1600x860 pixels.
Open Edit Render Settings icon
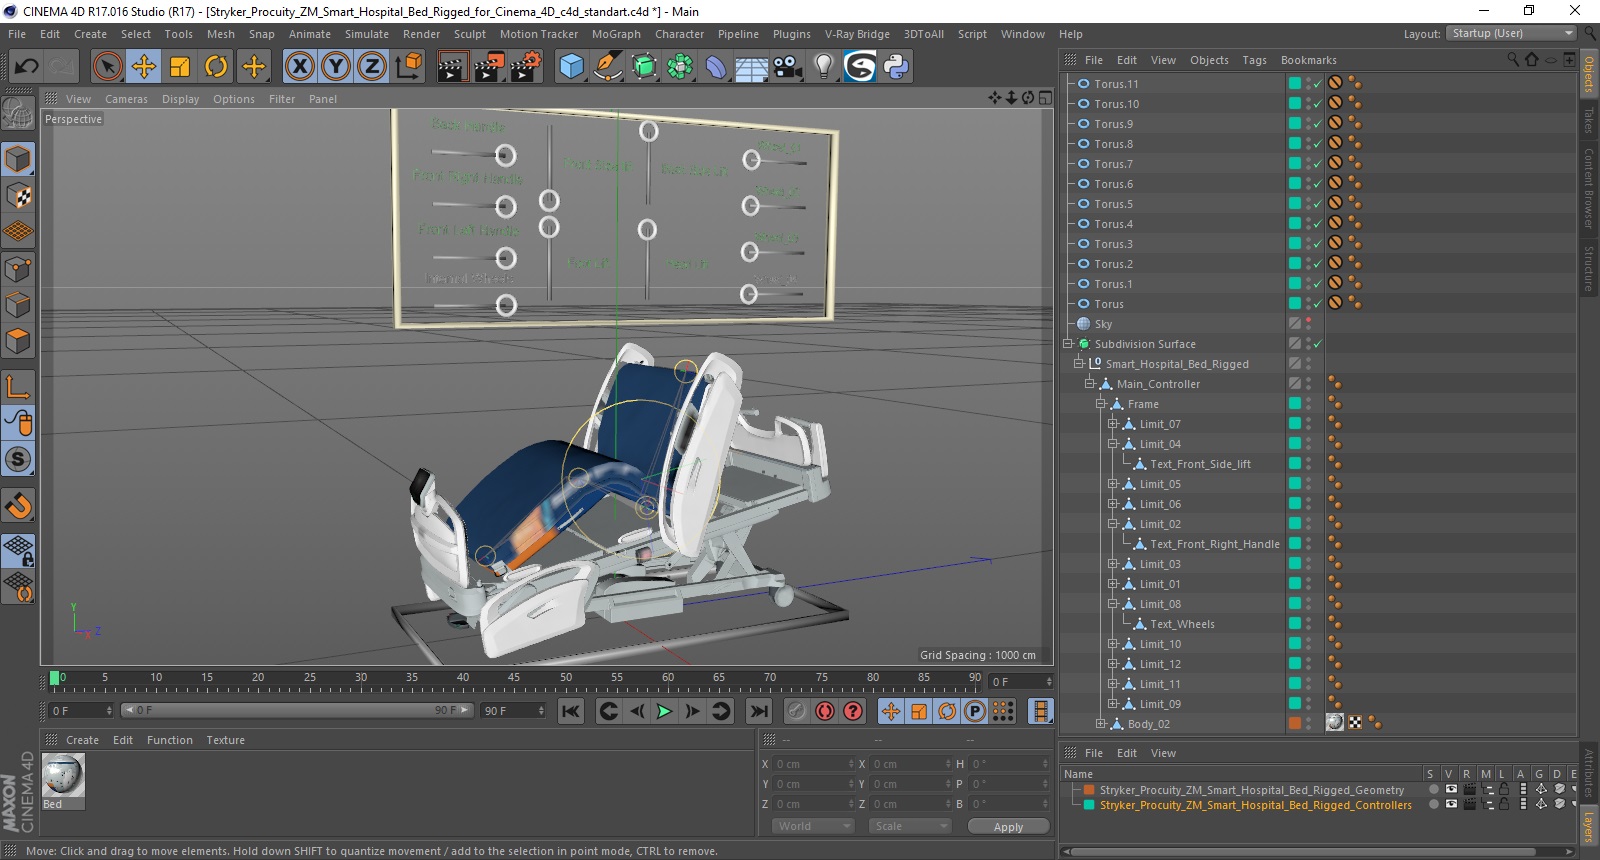tap(526, 67)
